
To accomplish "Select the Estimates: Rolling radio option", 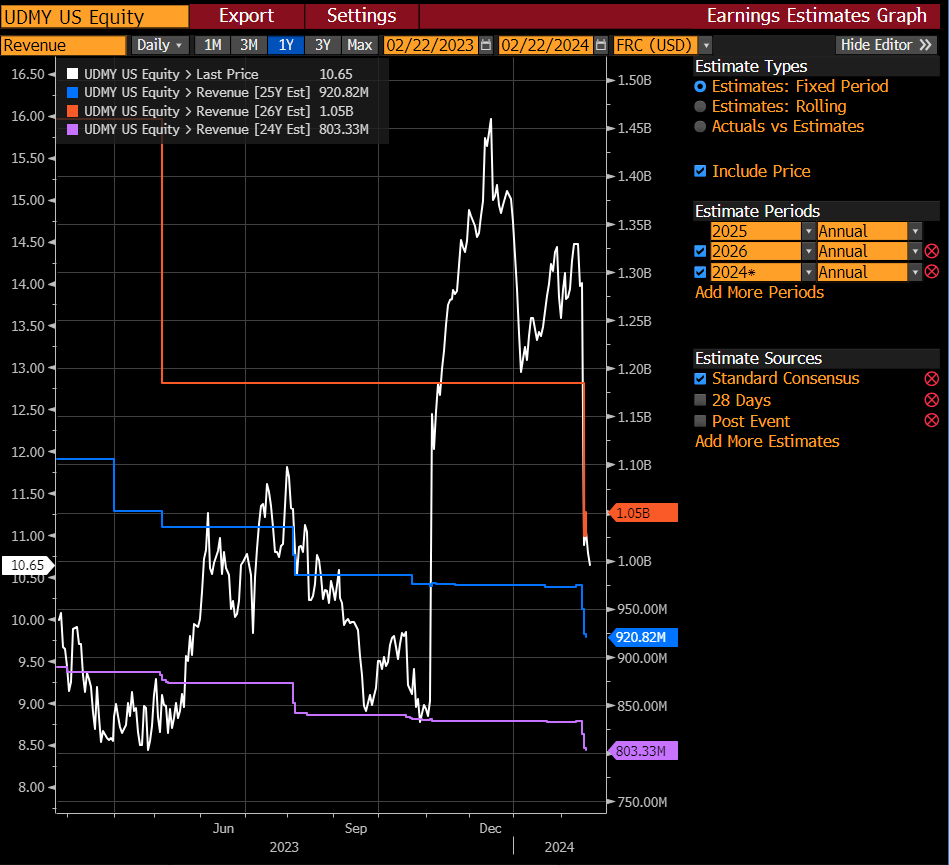I will pos(700,107).
